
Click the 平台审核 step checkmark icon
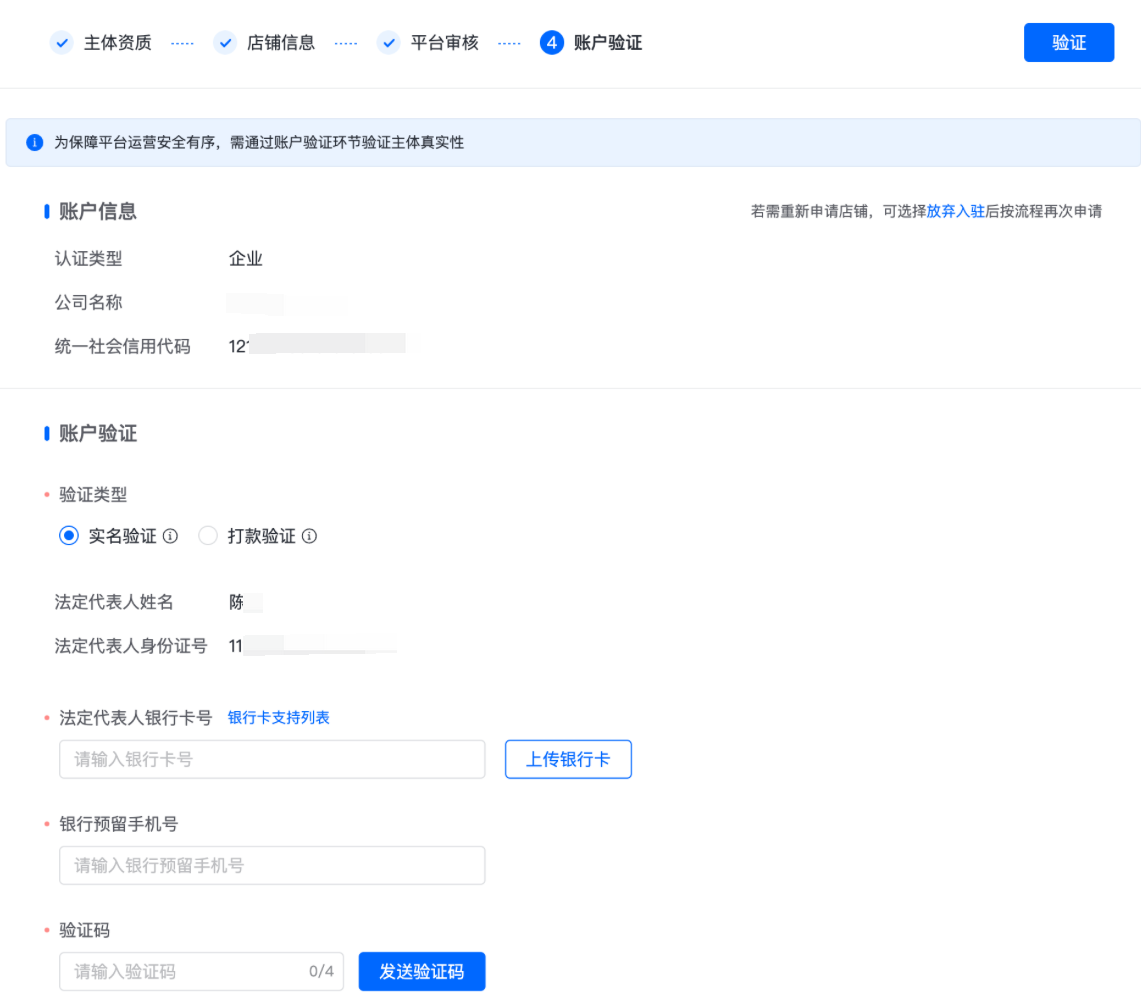click(x=389, y=43)
